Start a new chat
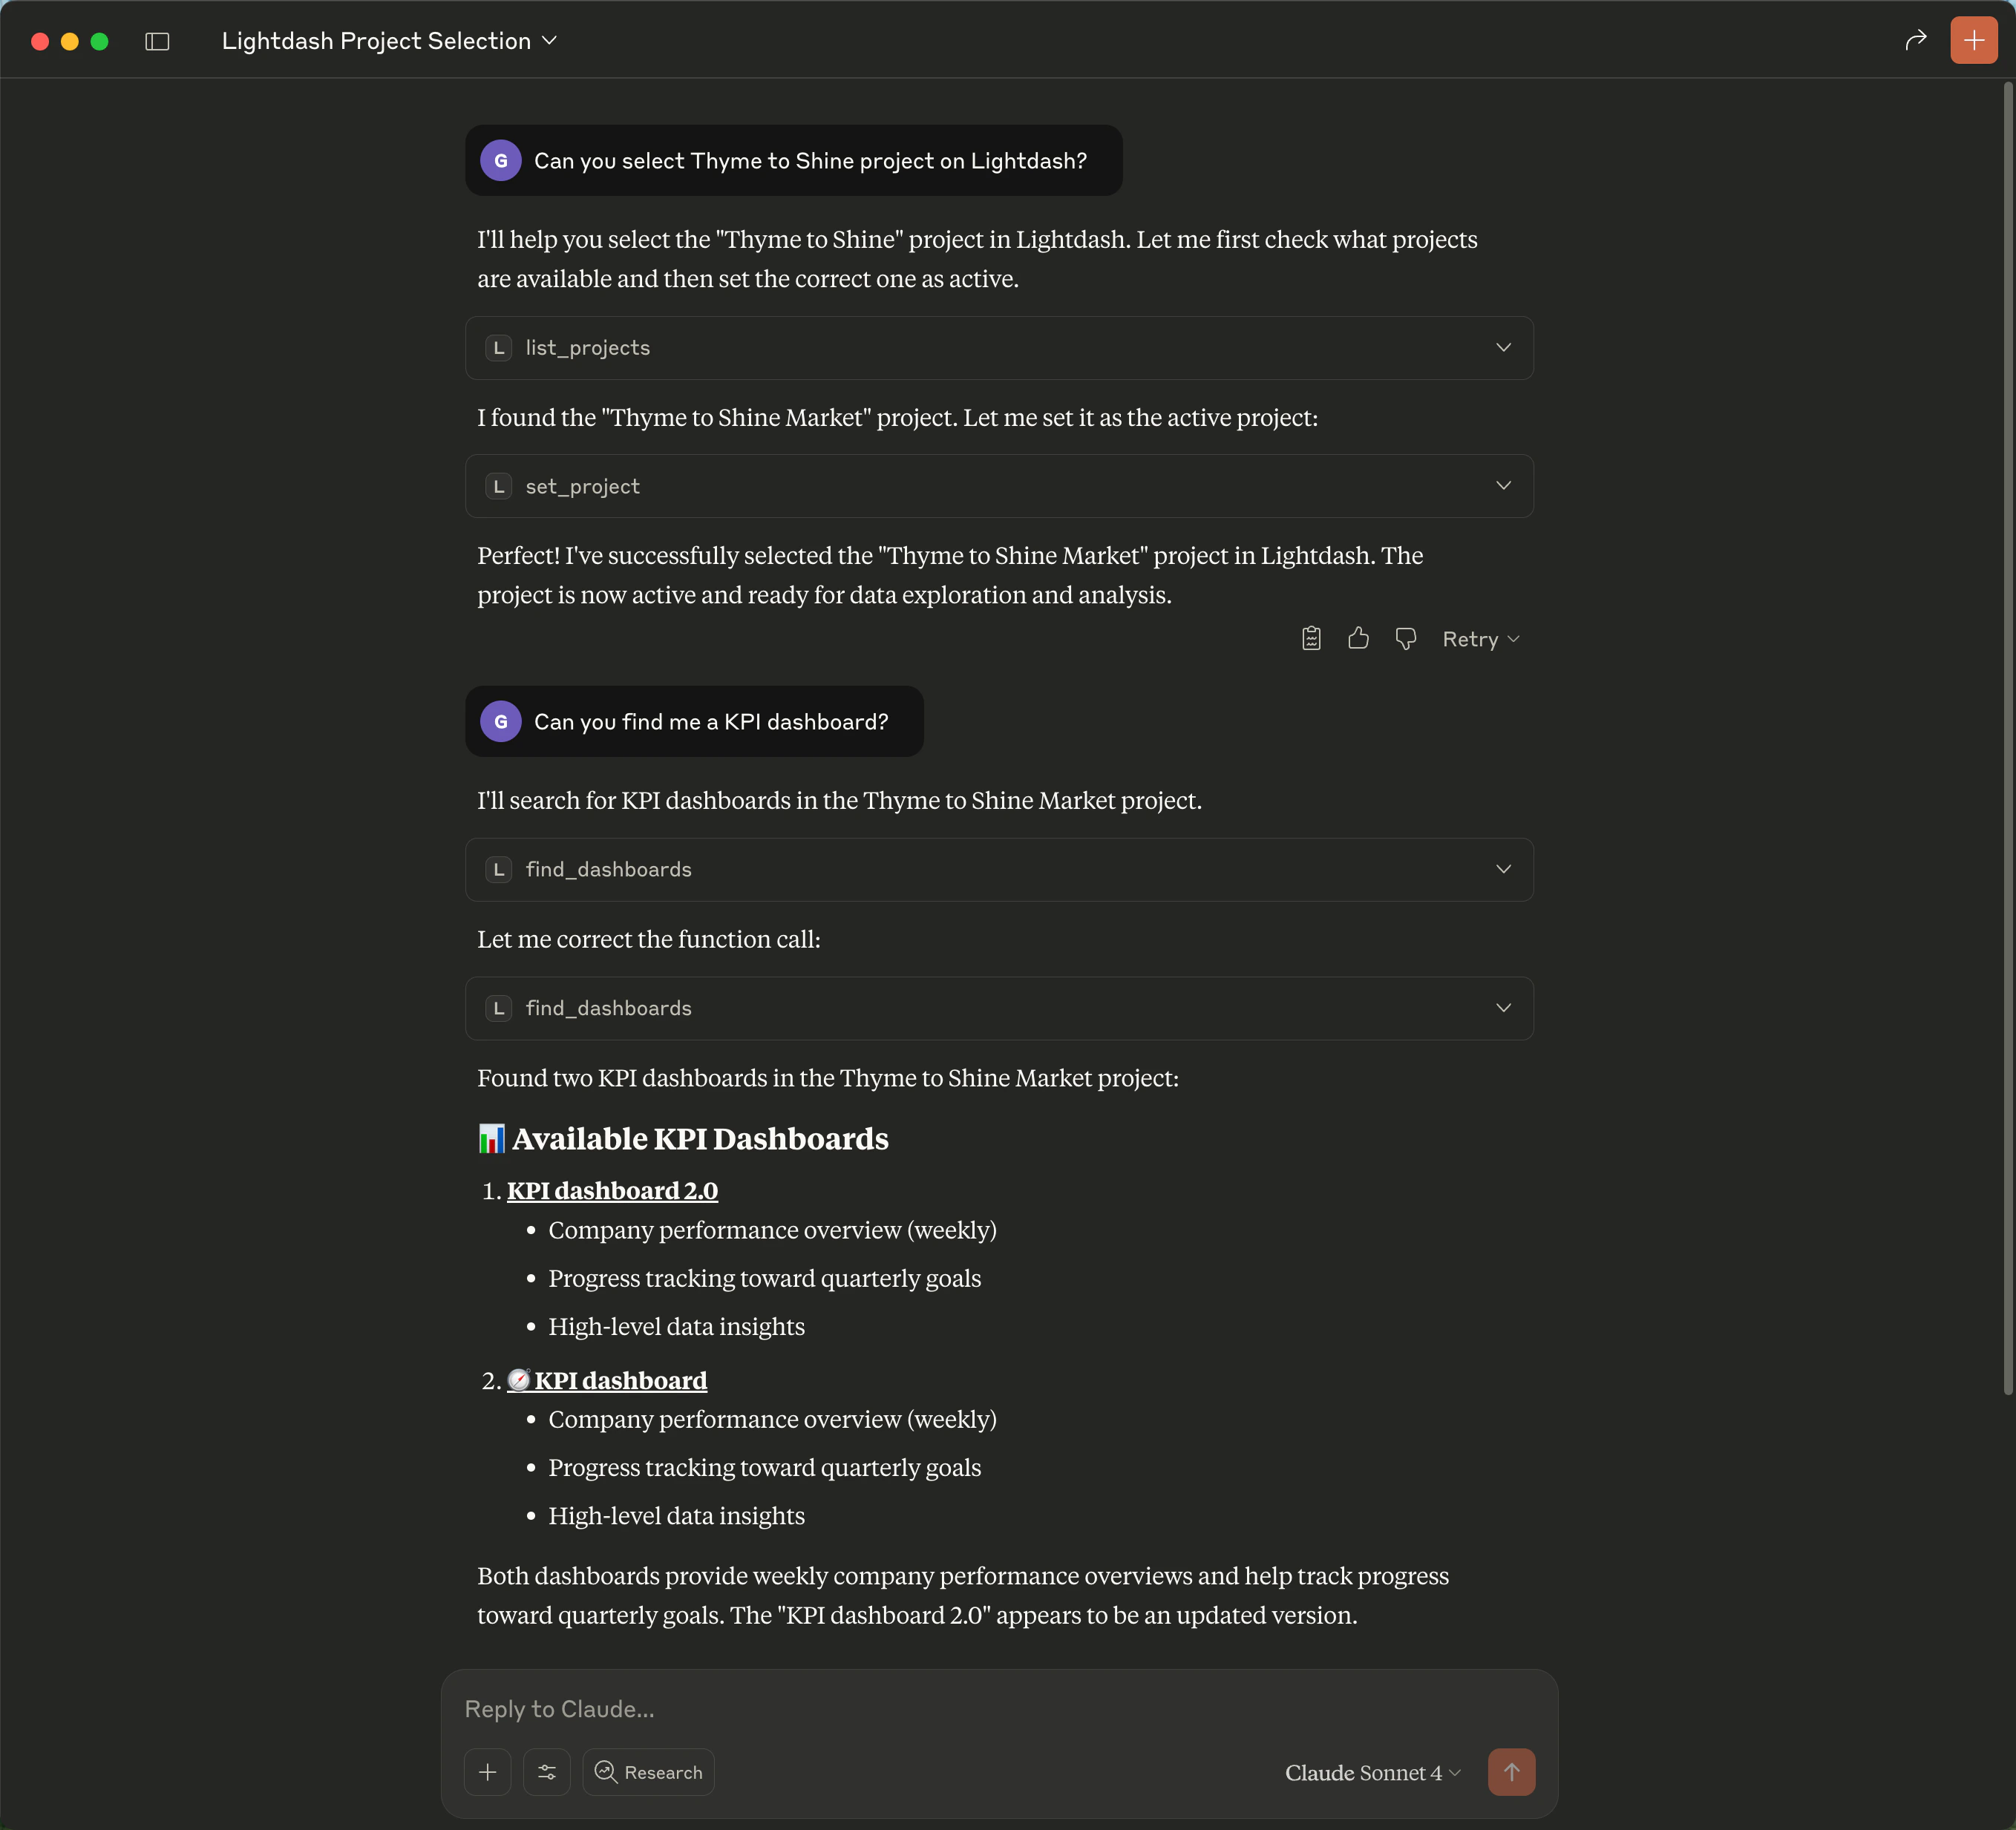Viewport: 2016px width, 1830px height. (x=1972, y=40)
